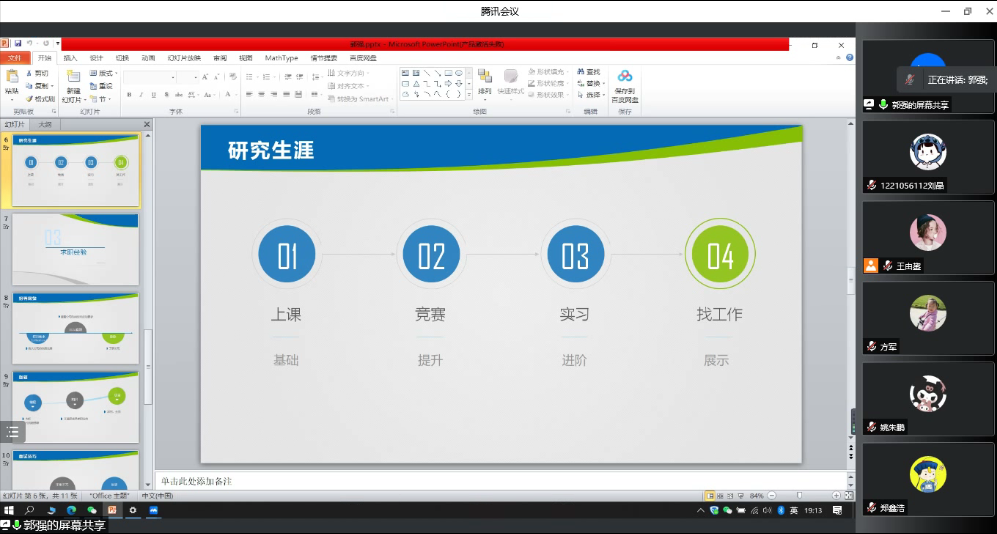Toggle underline text formatting

154,95
